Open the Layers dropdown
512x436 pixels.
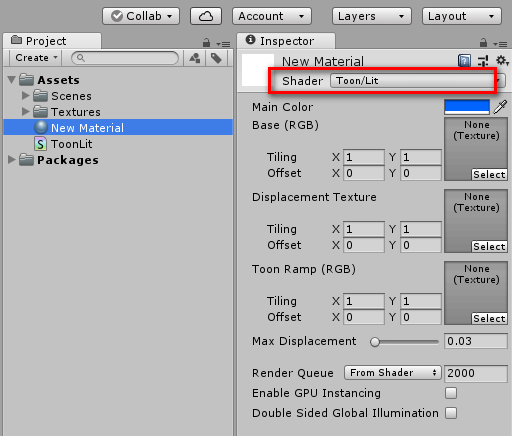(x=372, y=16)
